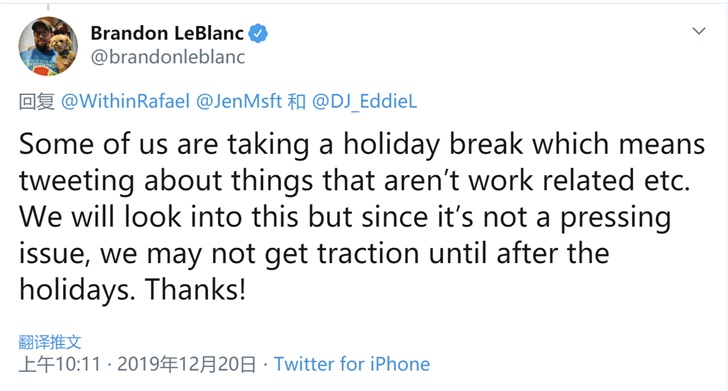Click the 'tweeting about things' text line
This screenshot has height=391, width=728.
(x=166, y=181)
